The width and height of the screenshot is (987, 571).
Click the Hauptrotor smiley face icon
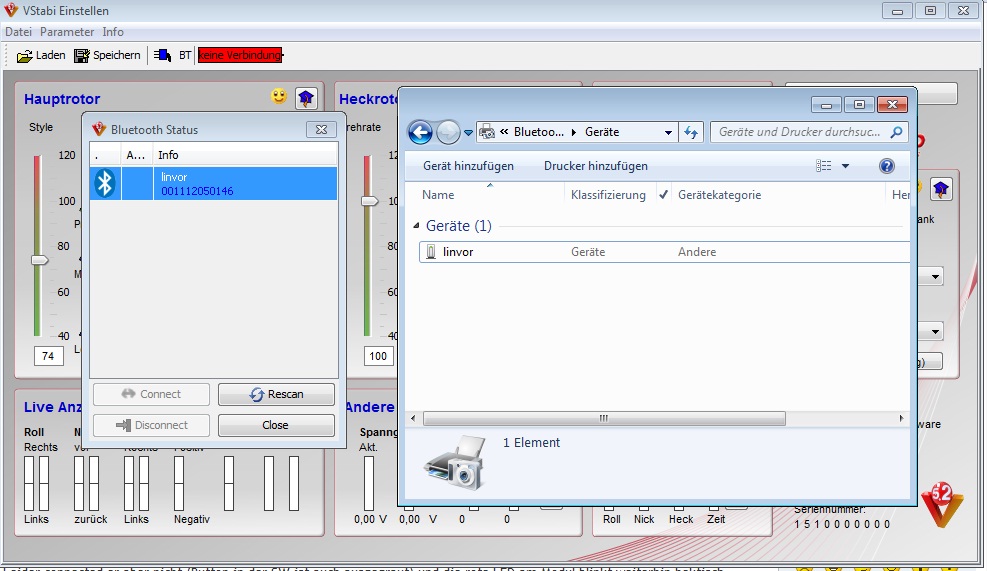click(x=279, y=96)
